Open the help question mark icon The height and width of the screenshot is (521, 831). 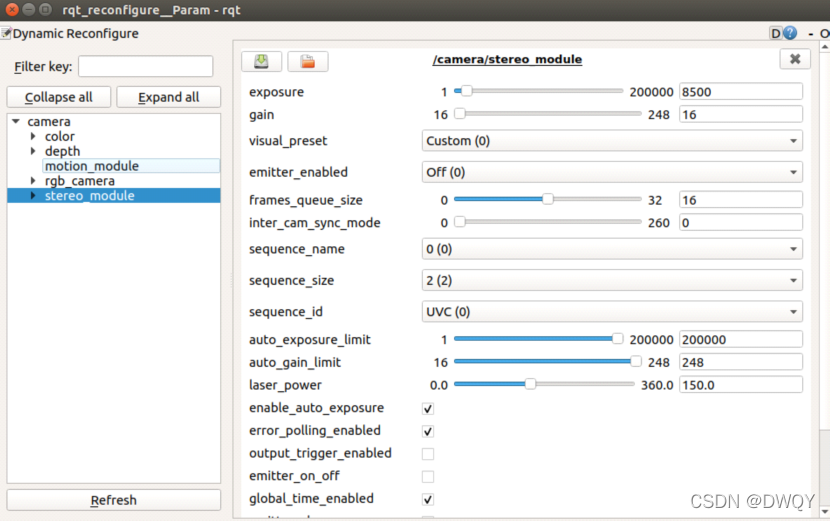click(790, 33)
